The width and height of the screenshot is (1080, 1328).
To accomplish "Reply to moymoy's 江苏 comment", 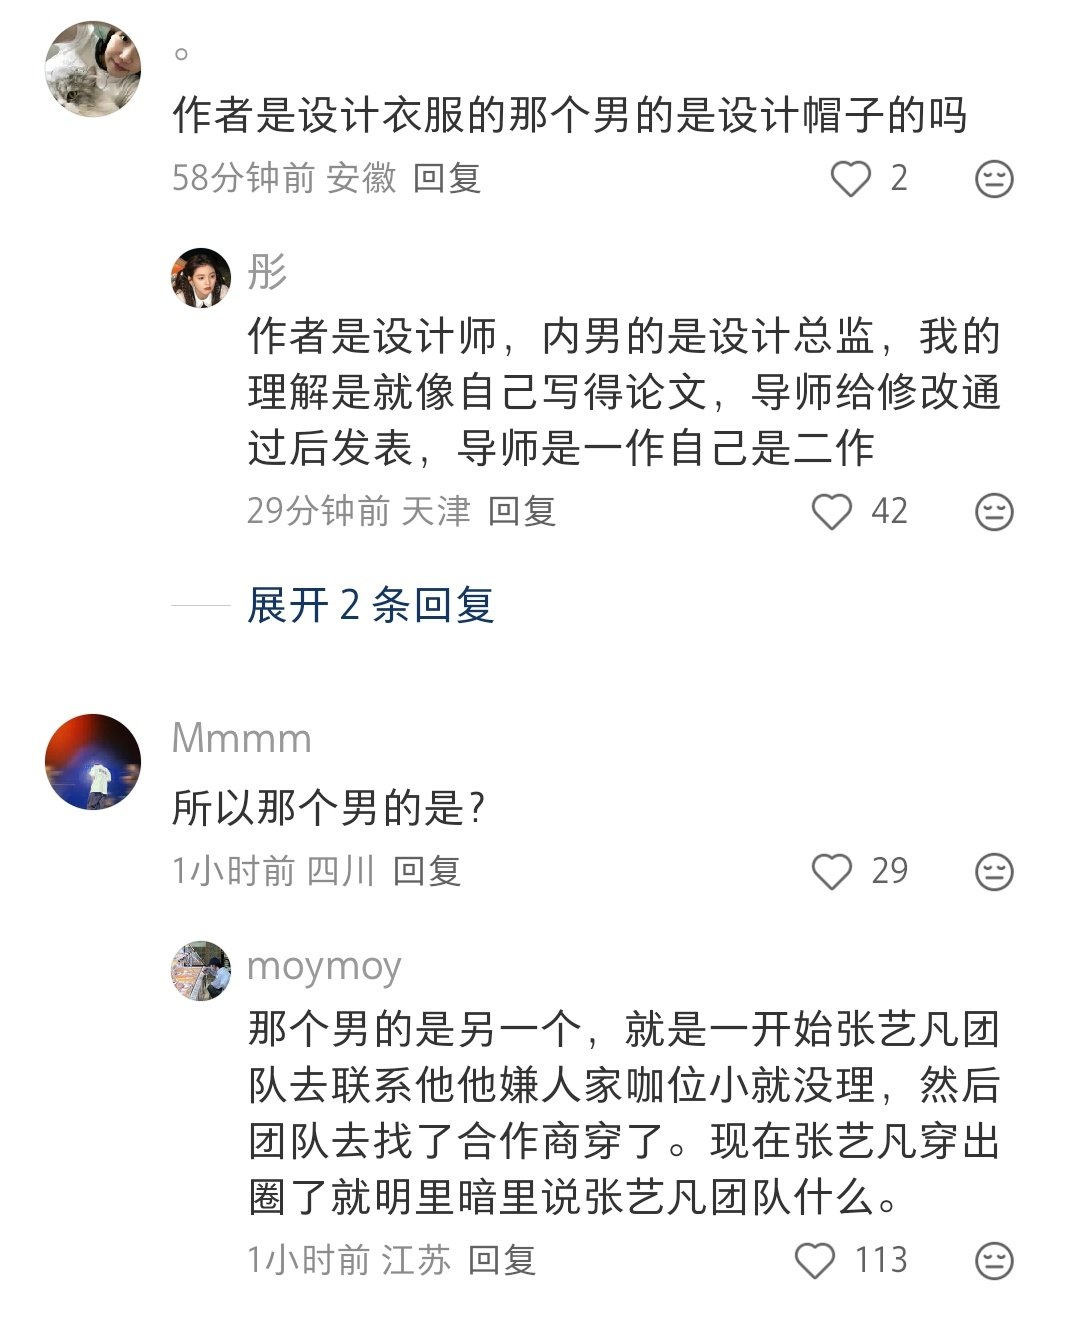I will (502, 1260).
